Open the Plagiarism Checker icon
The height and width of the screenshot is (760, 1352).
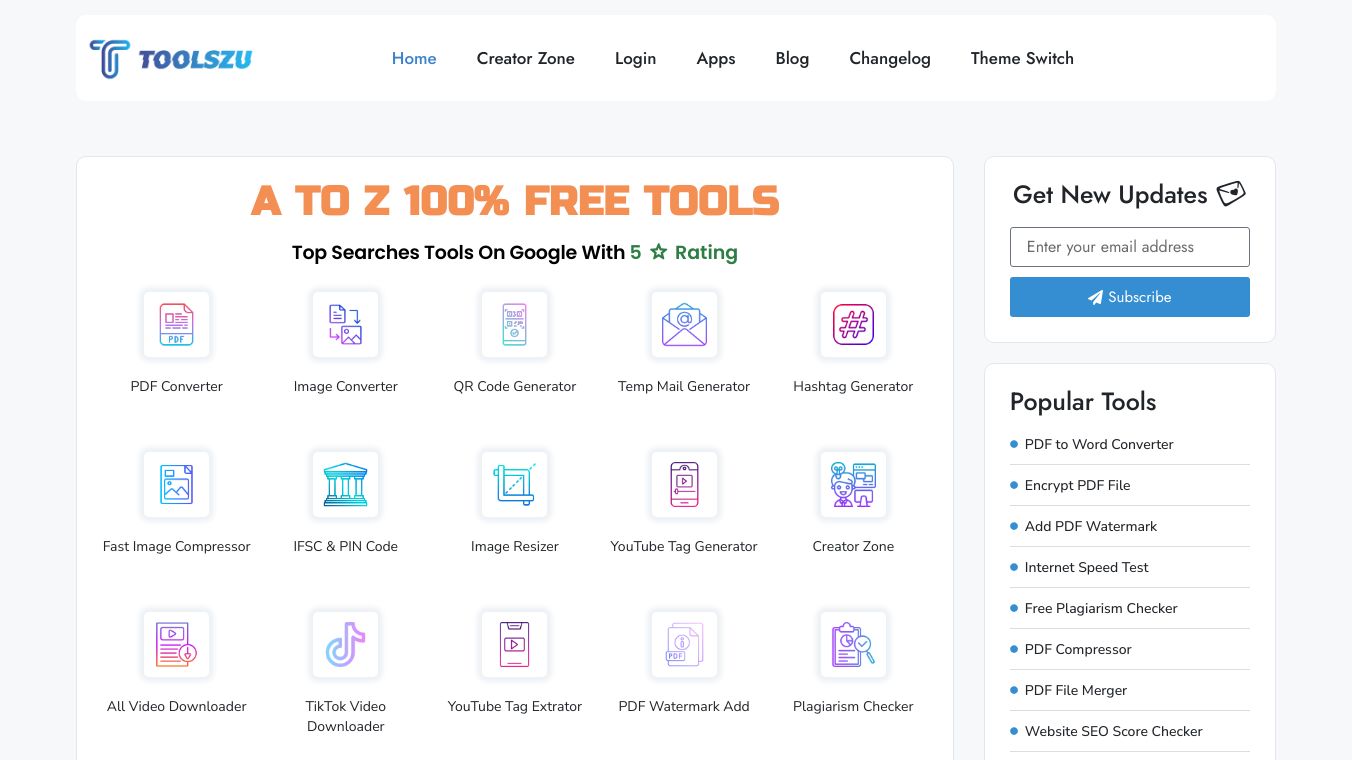click(x=853, y=645)
